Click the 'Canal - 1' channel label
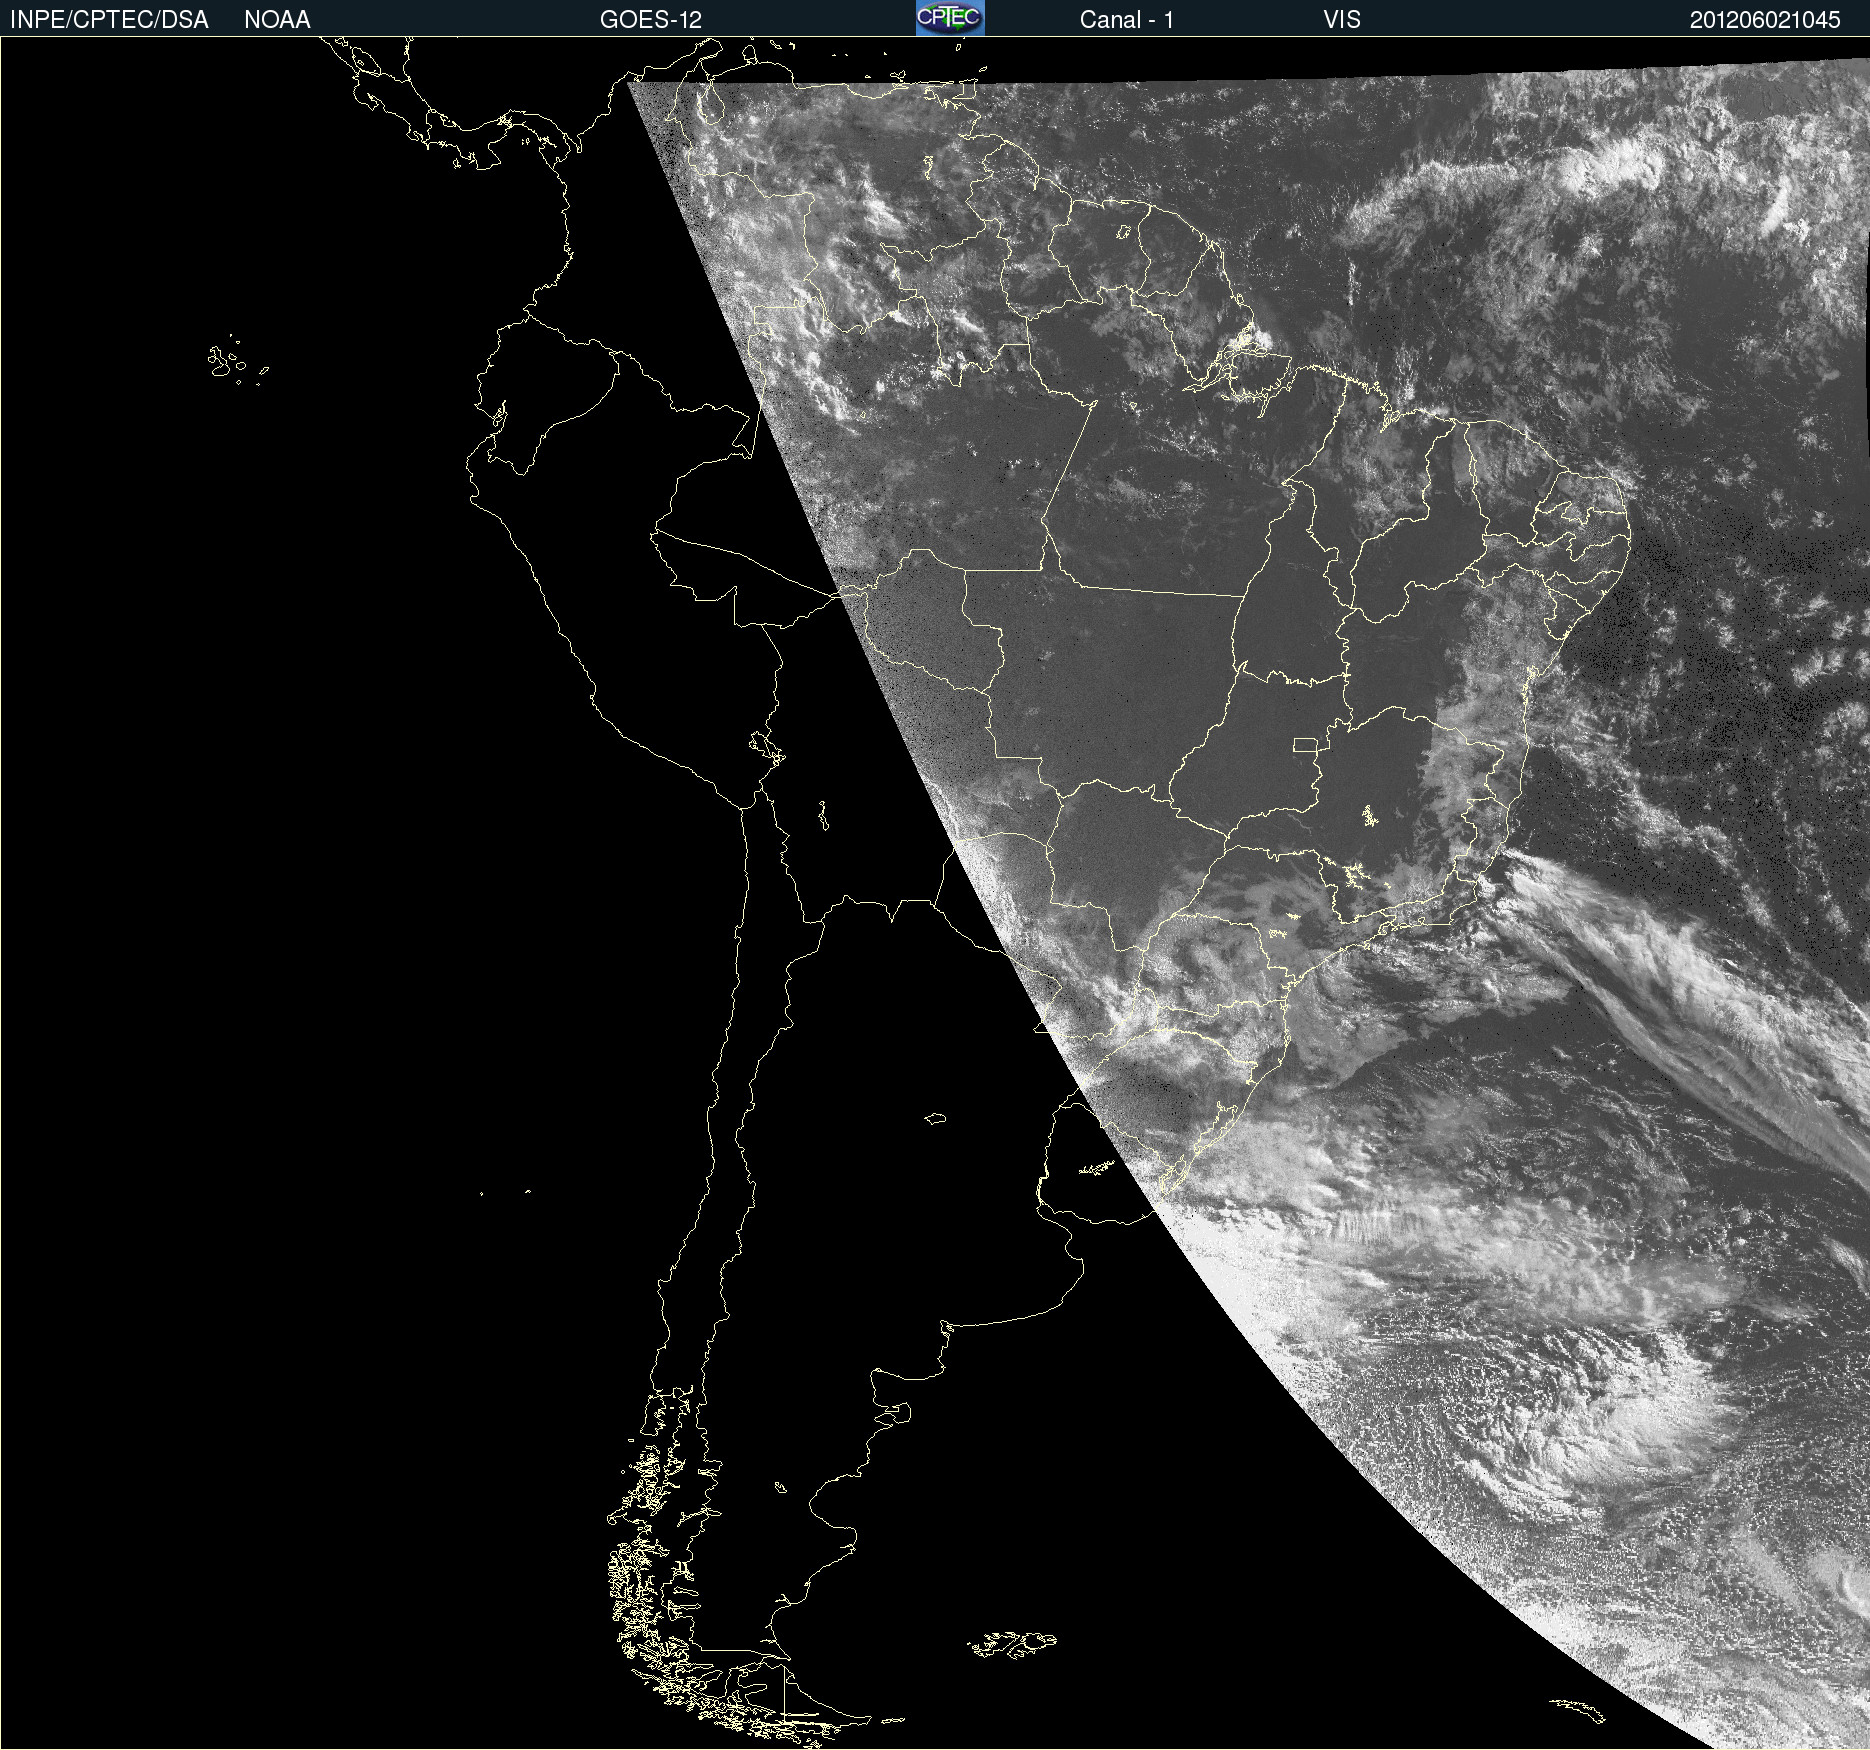This screenshot has width=1870, height=1750. pos(1126,20)
